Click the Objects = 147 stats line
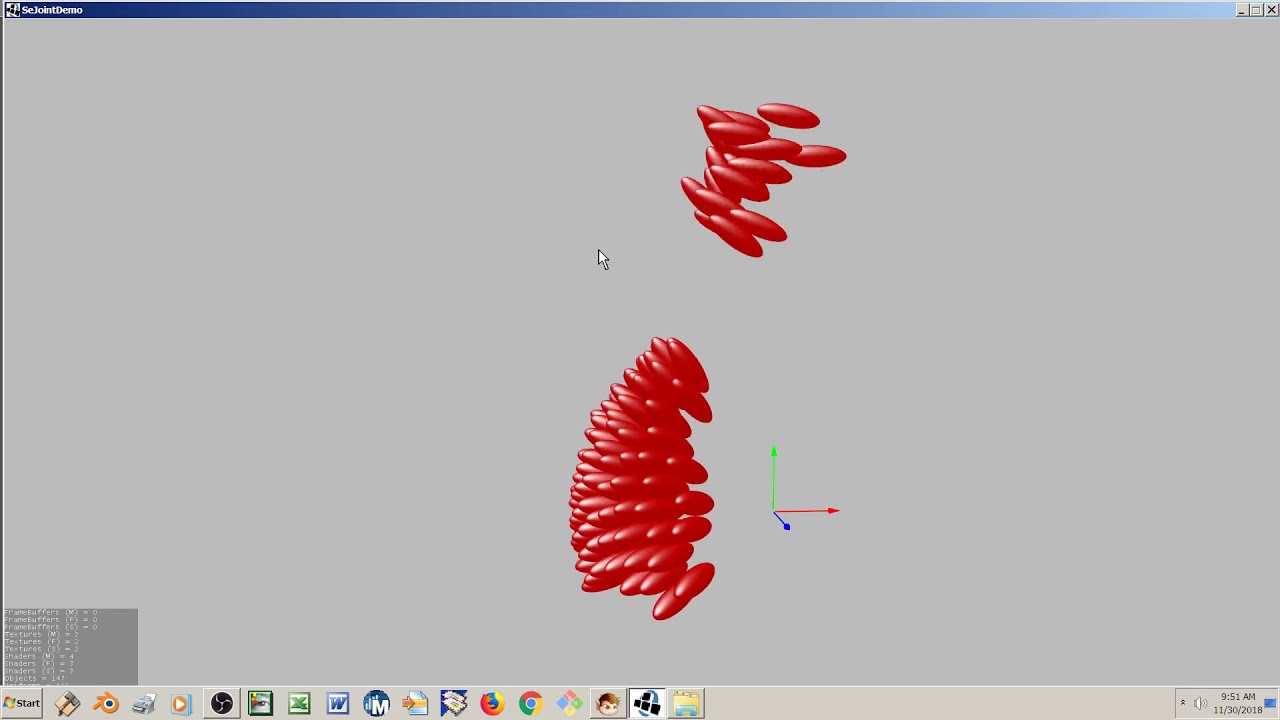Image resolution: width=1280 pixels, height=720 pixels. coord(35,678)
